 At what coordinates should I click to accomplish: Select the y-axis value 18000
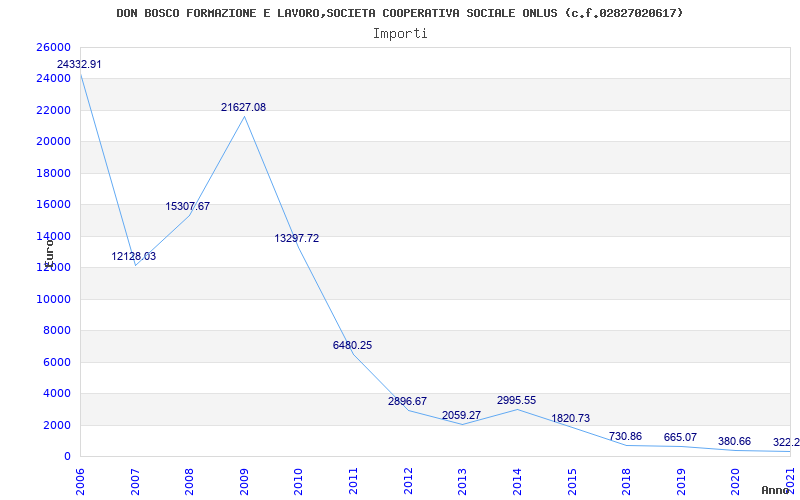53,173
